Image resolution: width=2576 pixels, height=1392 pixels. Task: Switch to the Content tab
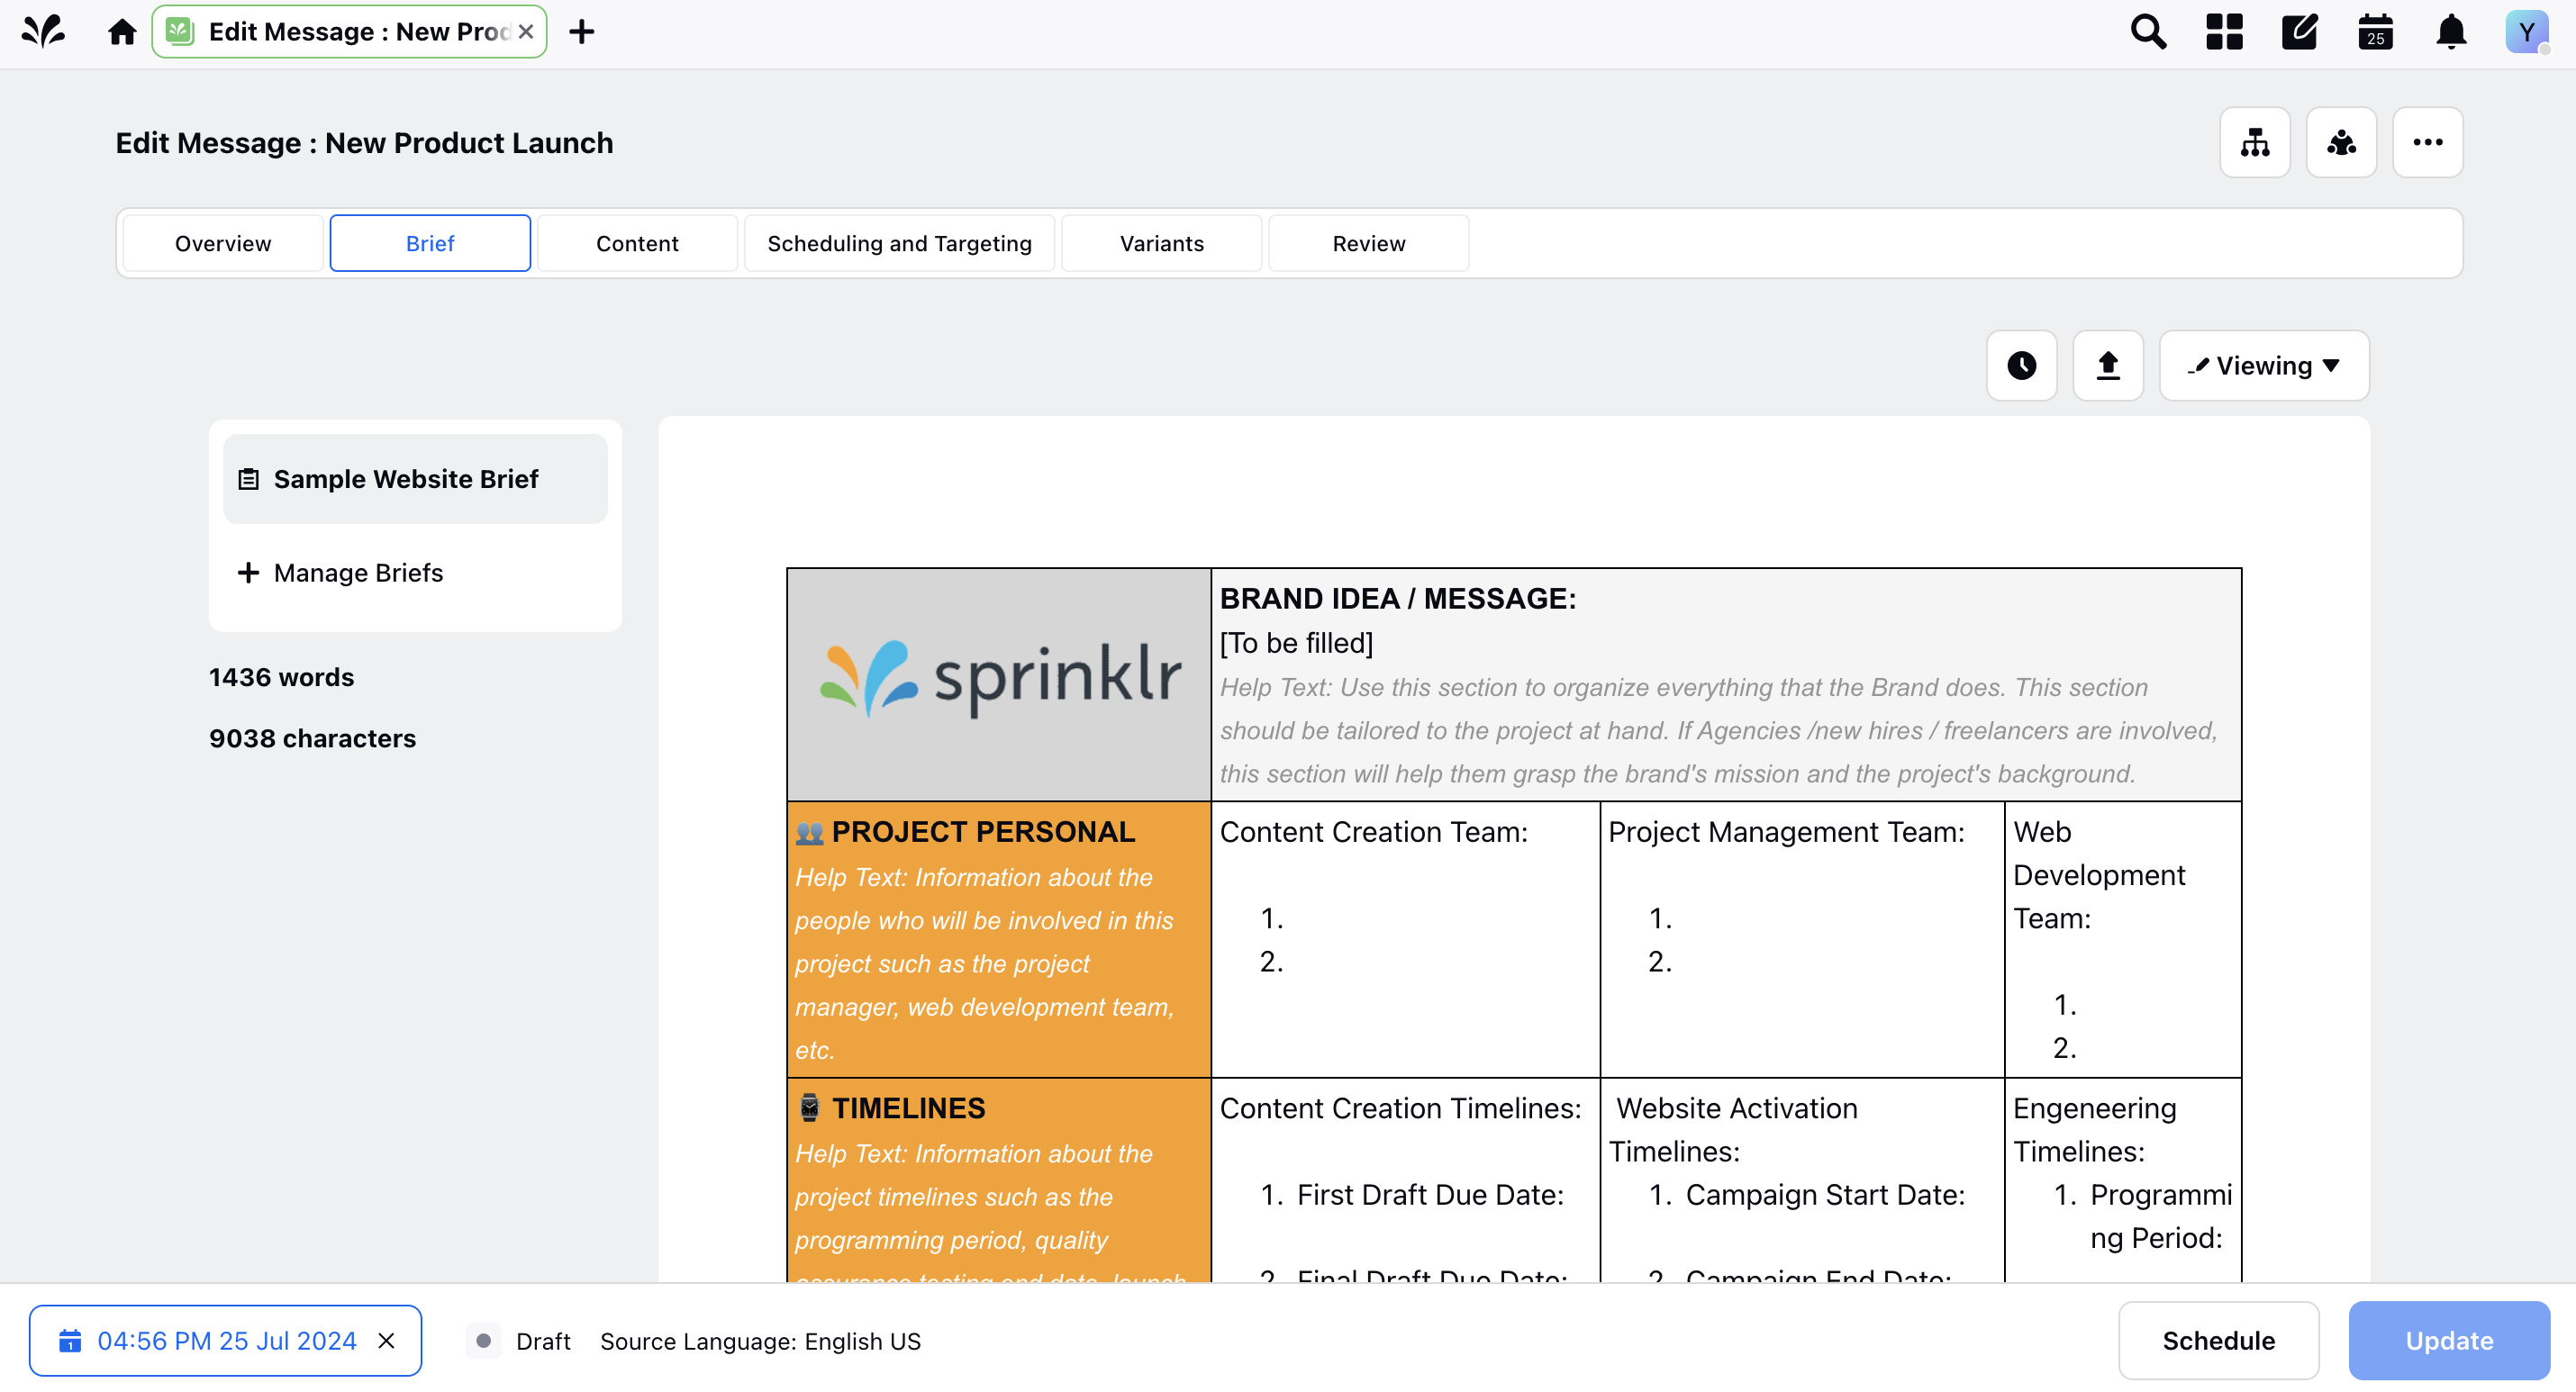pyautogui.click(x=637, y=243)
